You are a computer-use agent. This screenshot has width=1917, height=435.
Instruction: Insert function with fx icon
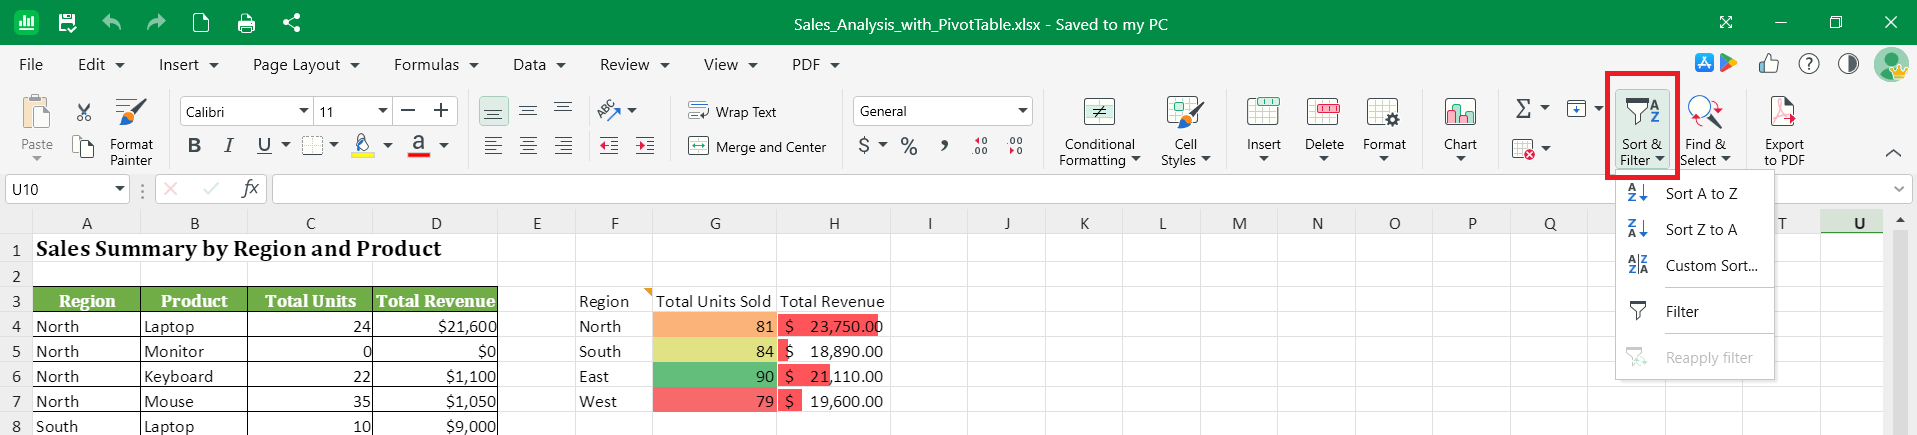click(x=250, y=188)
